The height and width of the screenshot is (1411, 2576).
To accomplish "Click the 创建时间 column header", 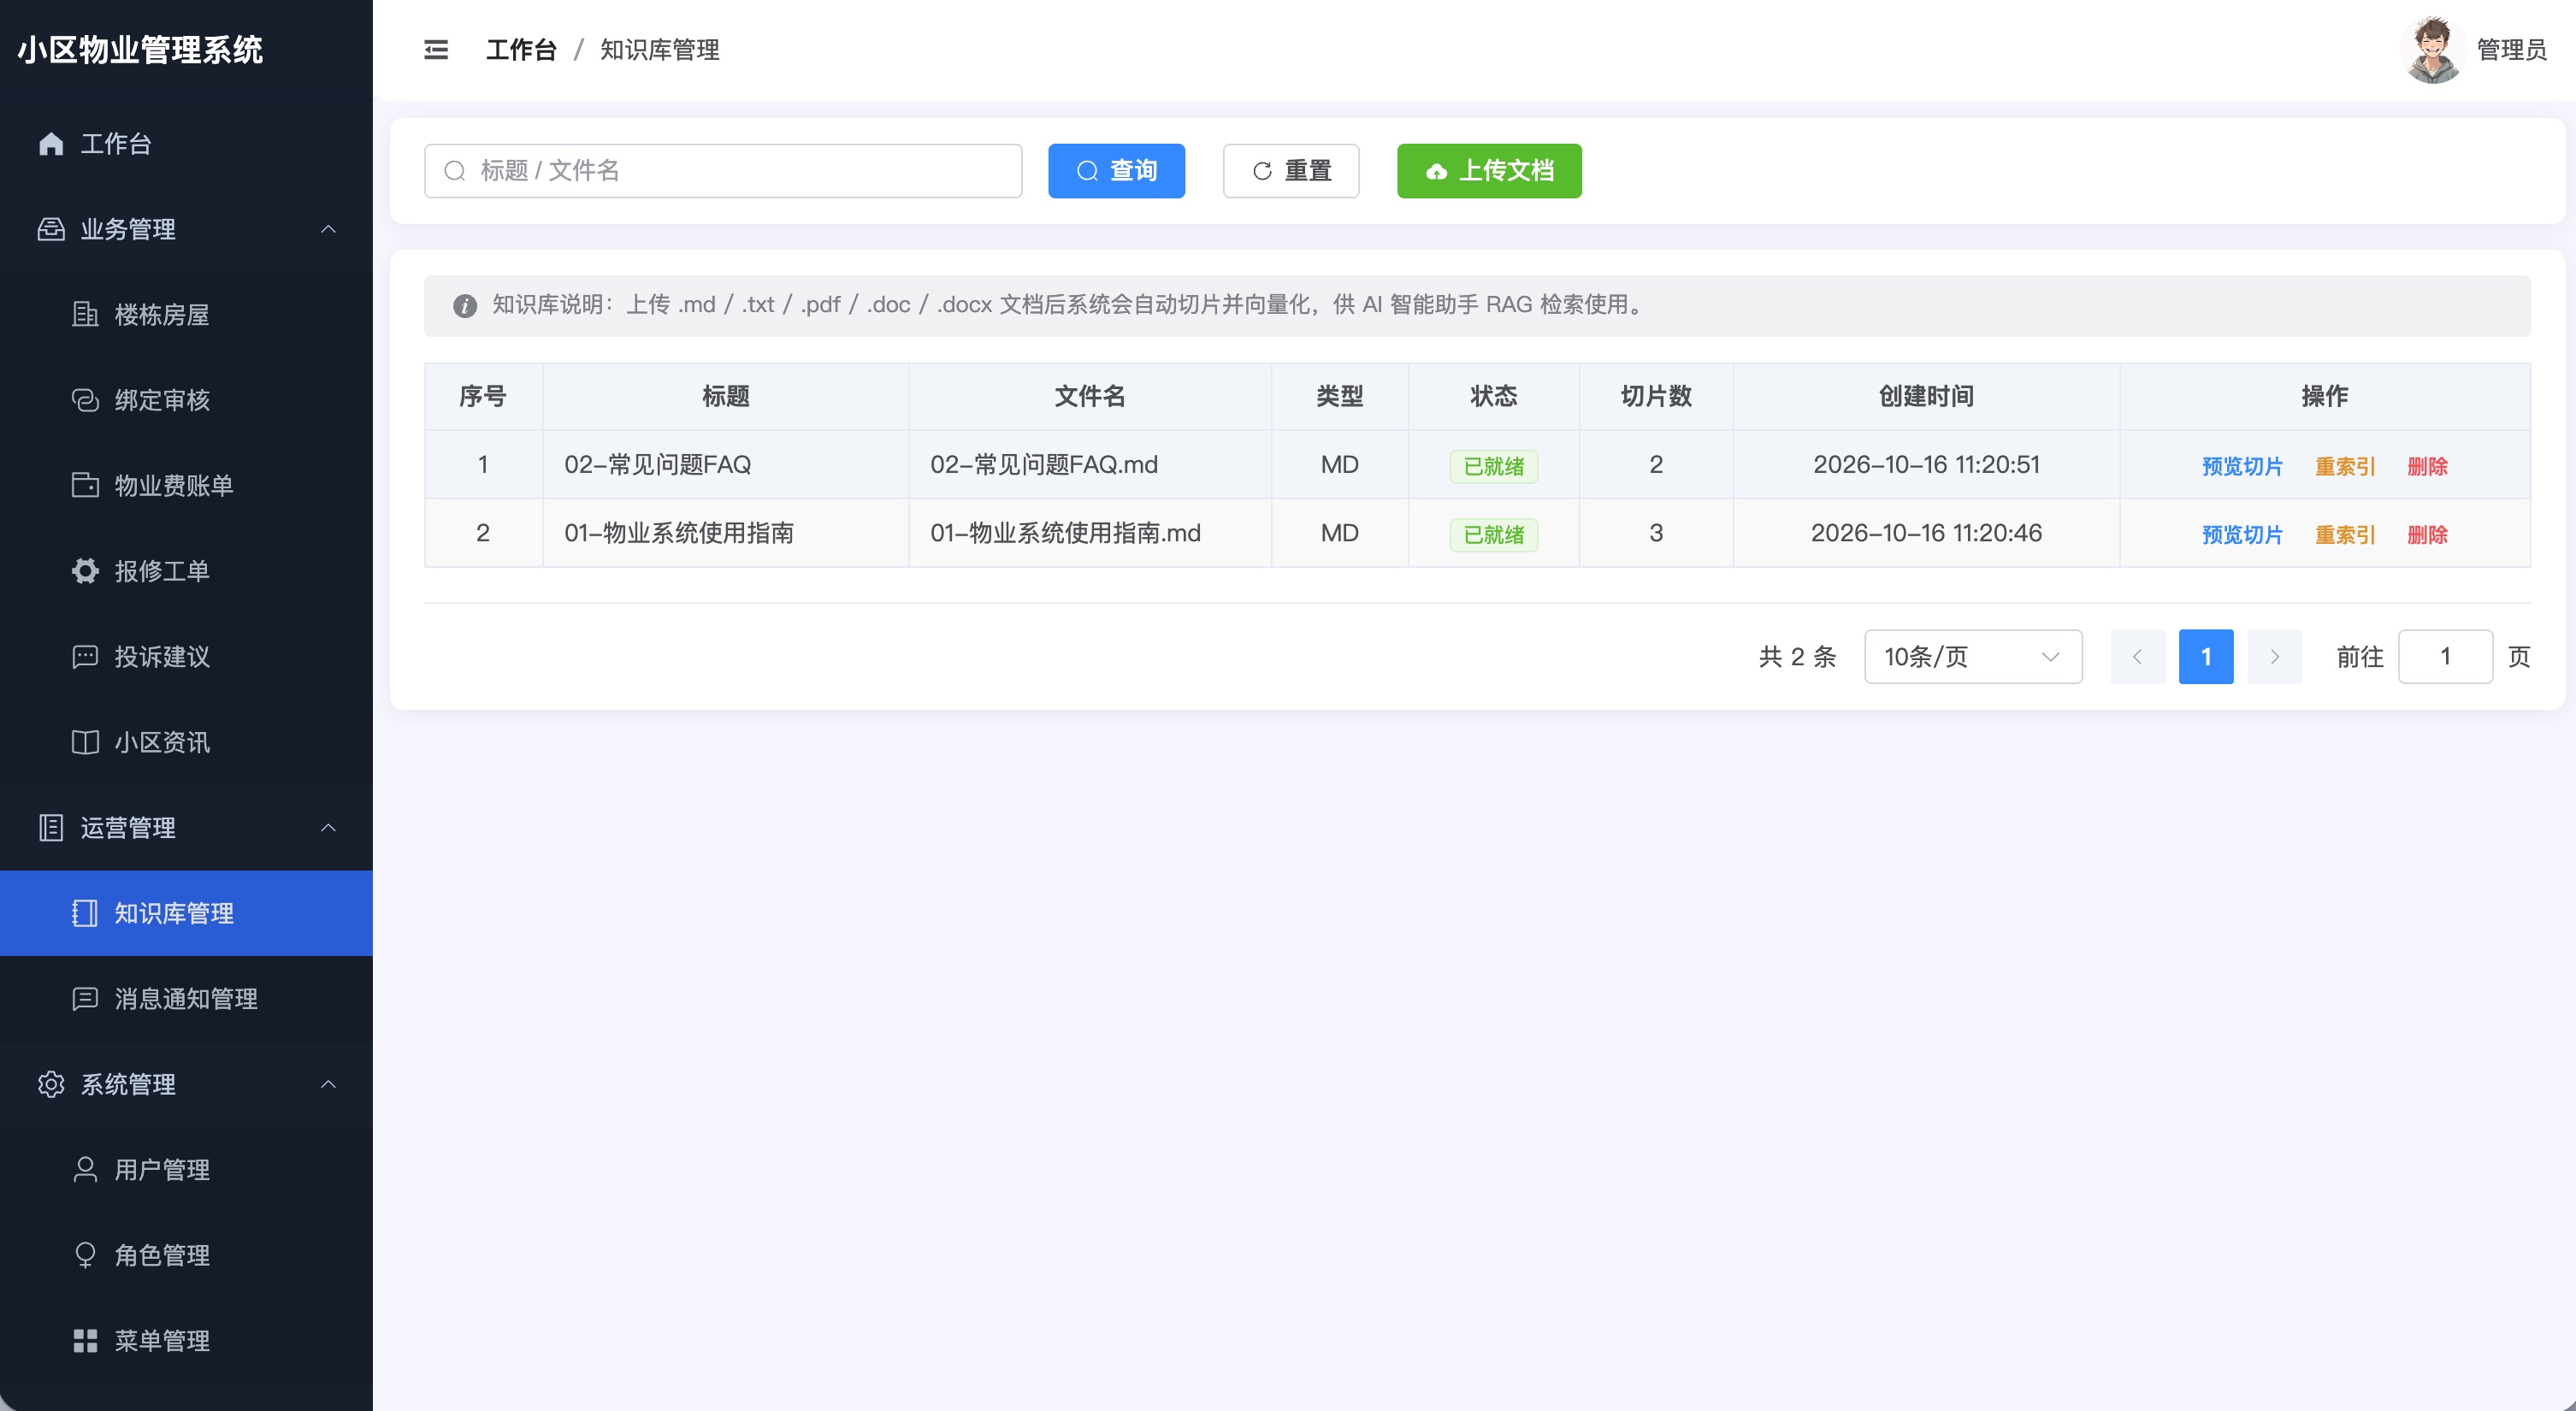I will coord(1926,396).
